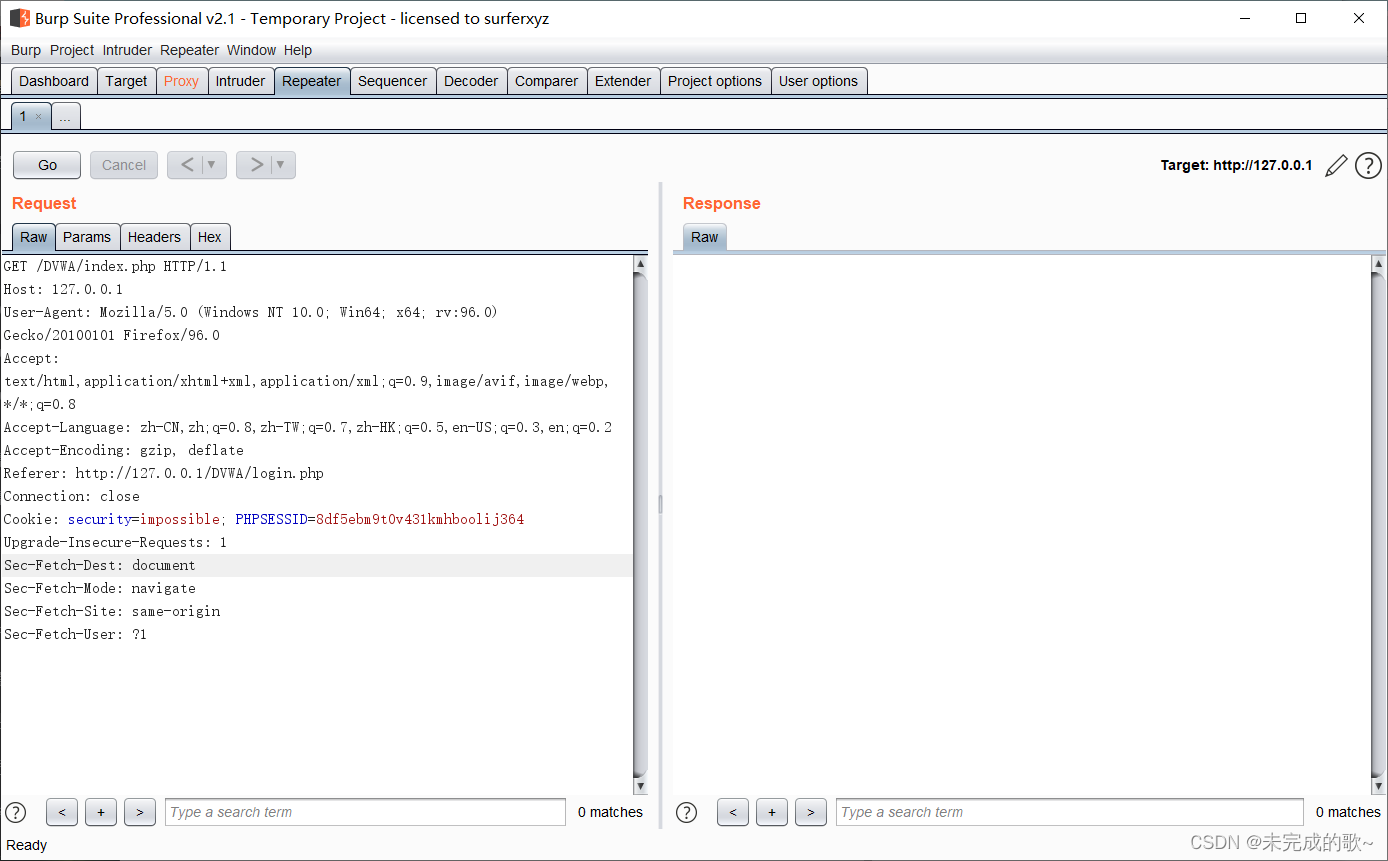Click request search help question mark icon
The height and width of the screenshot is (861, 1388).
click(x=16, y=812)
